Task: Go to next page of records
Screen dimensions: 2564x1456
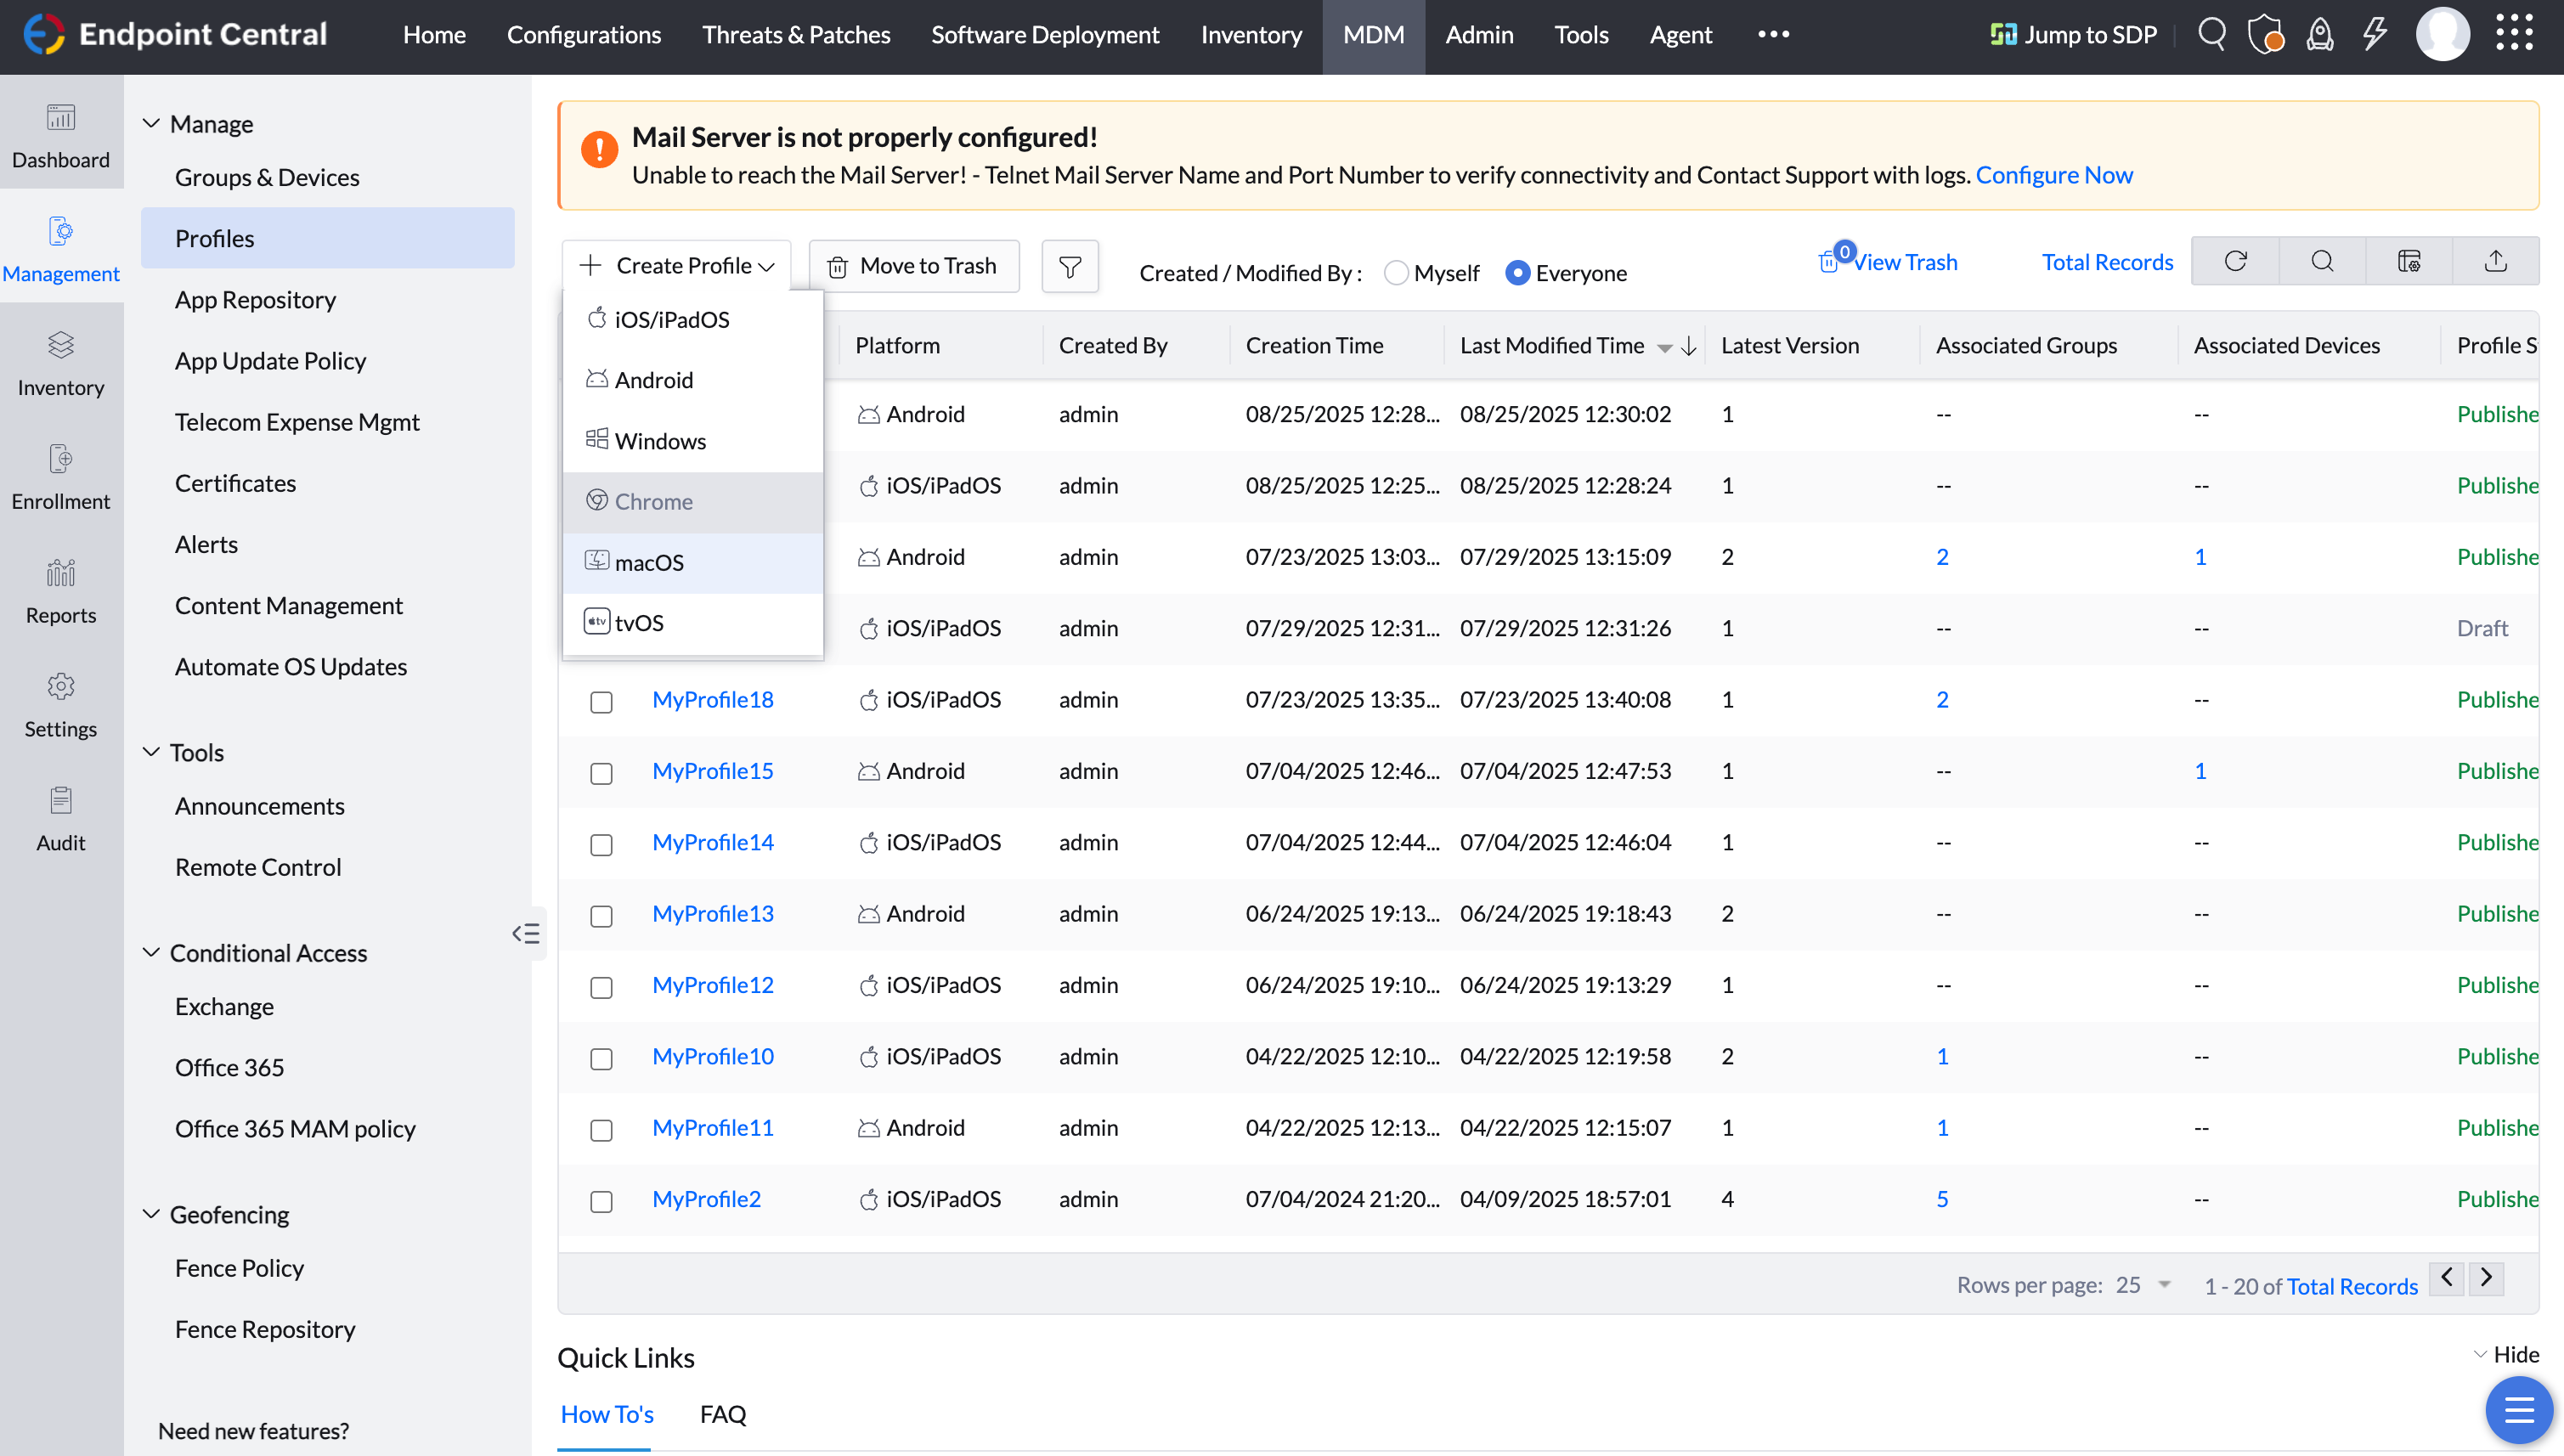Action: [2486, 1278]
